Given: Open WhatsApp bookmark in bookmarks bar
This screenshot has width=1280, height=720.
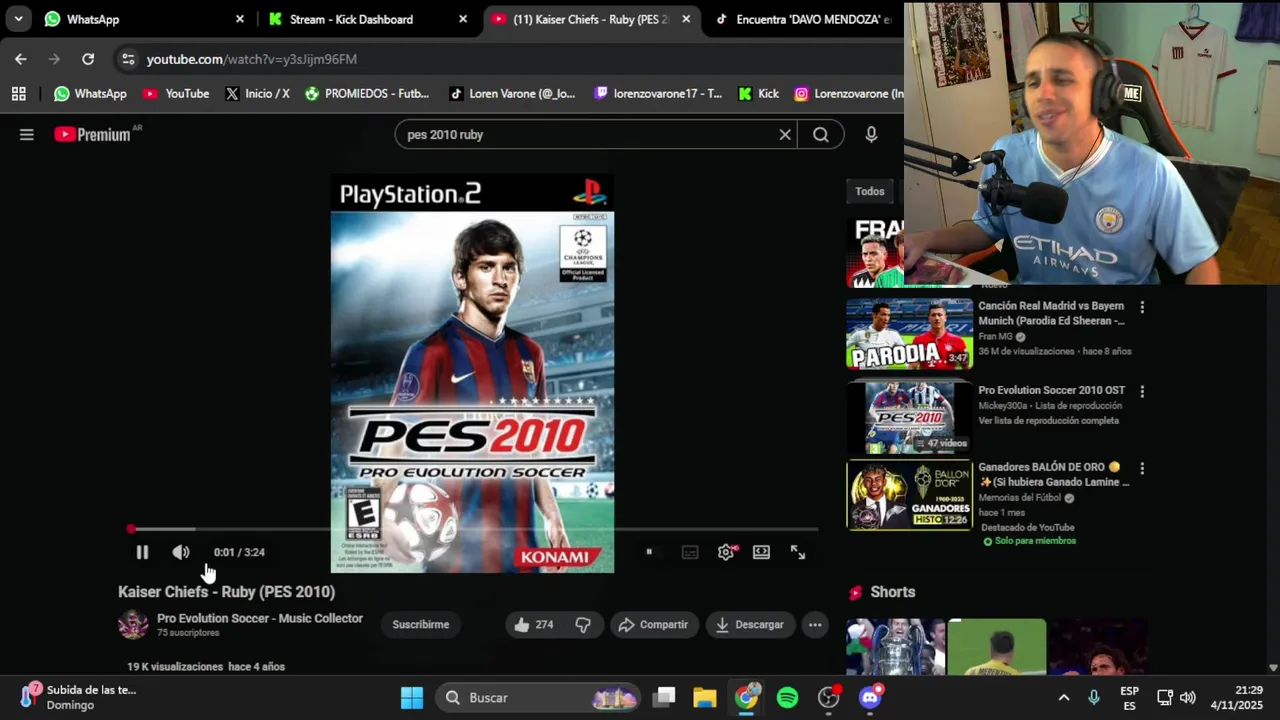Looking at the screenshot, I should (90, 94).
